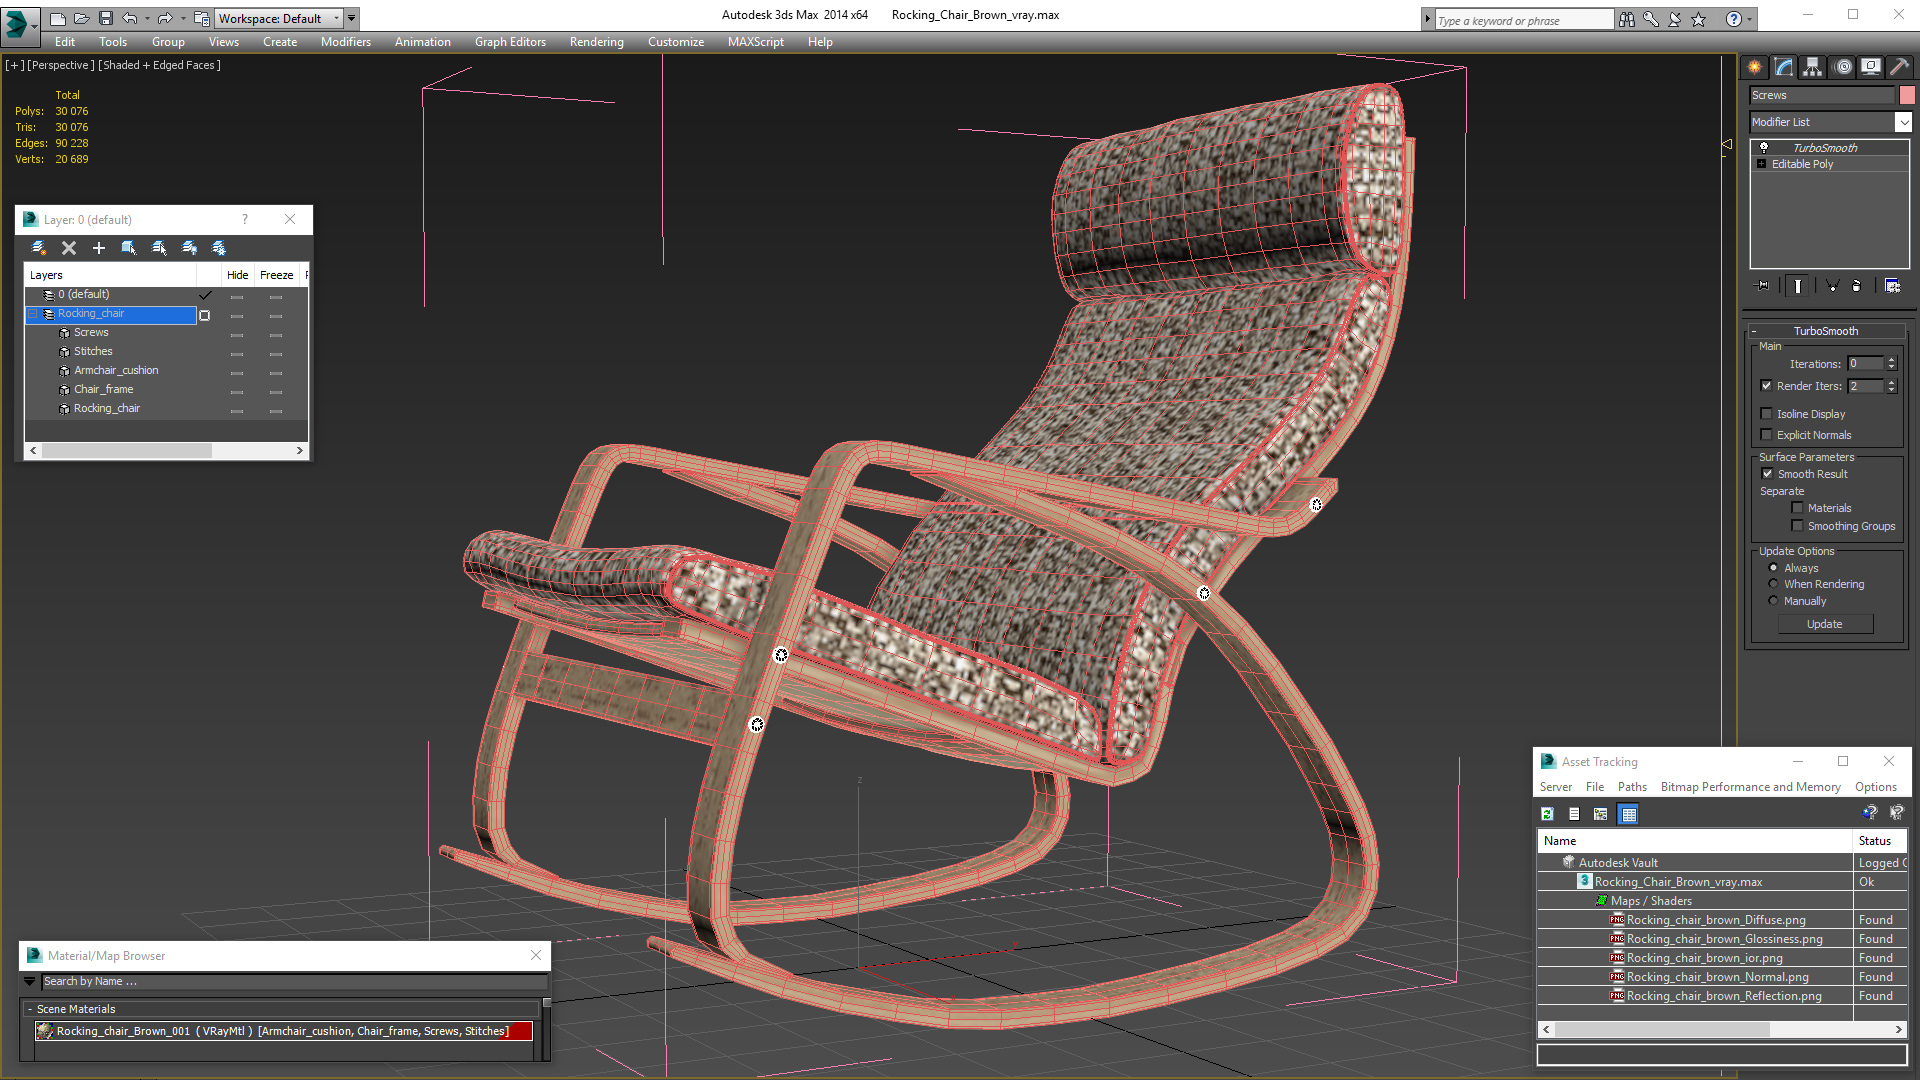Screen dimensions: 1920x1080
Task: Click the Pin Stack icon
Action: 1763,286
